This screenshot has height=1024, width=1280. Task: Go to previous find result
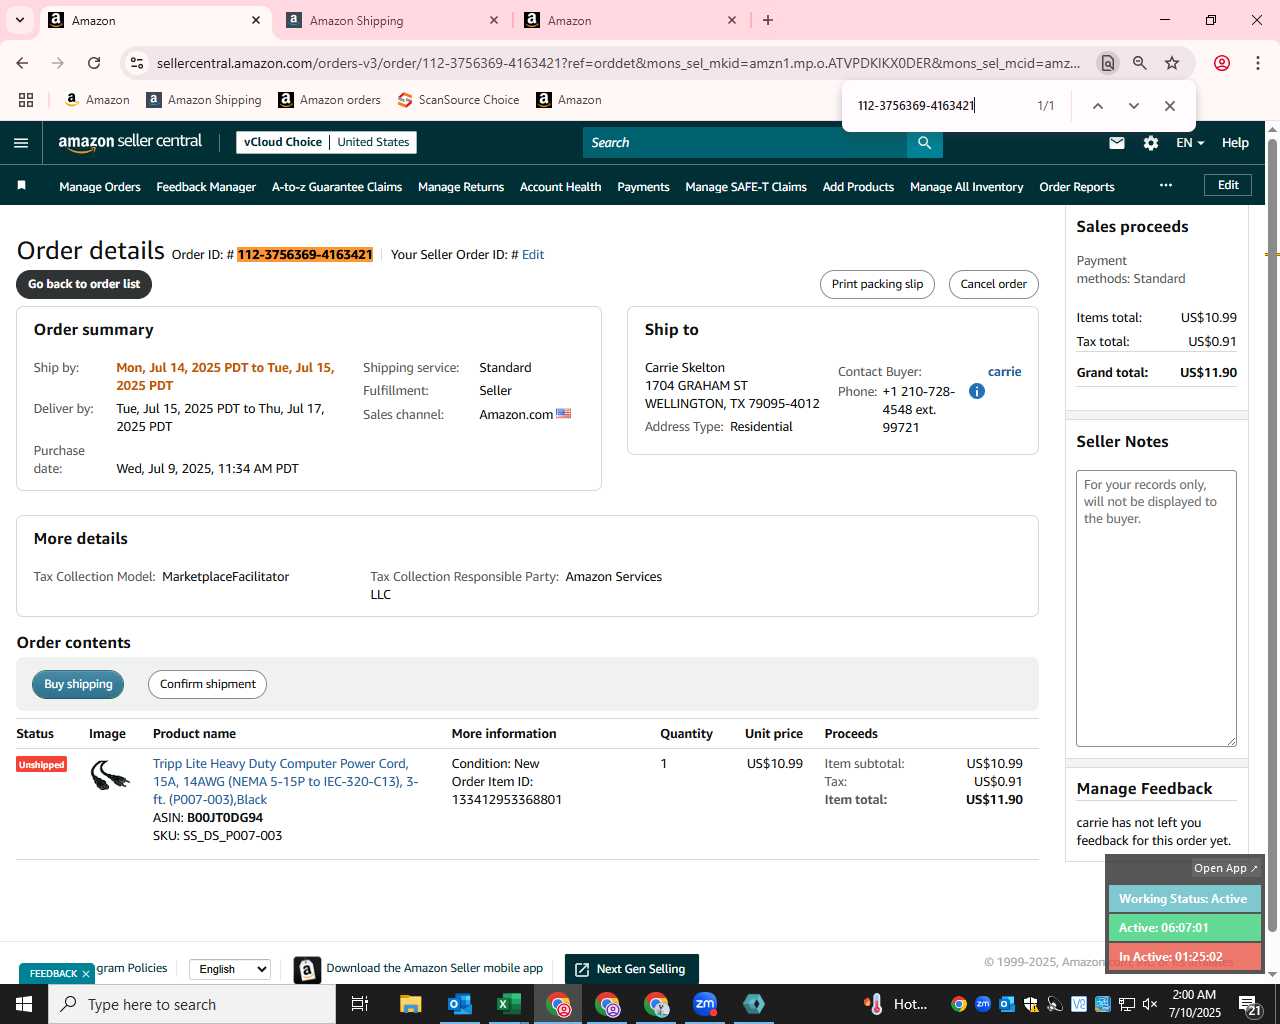1097,106
